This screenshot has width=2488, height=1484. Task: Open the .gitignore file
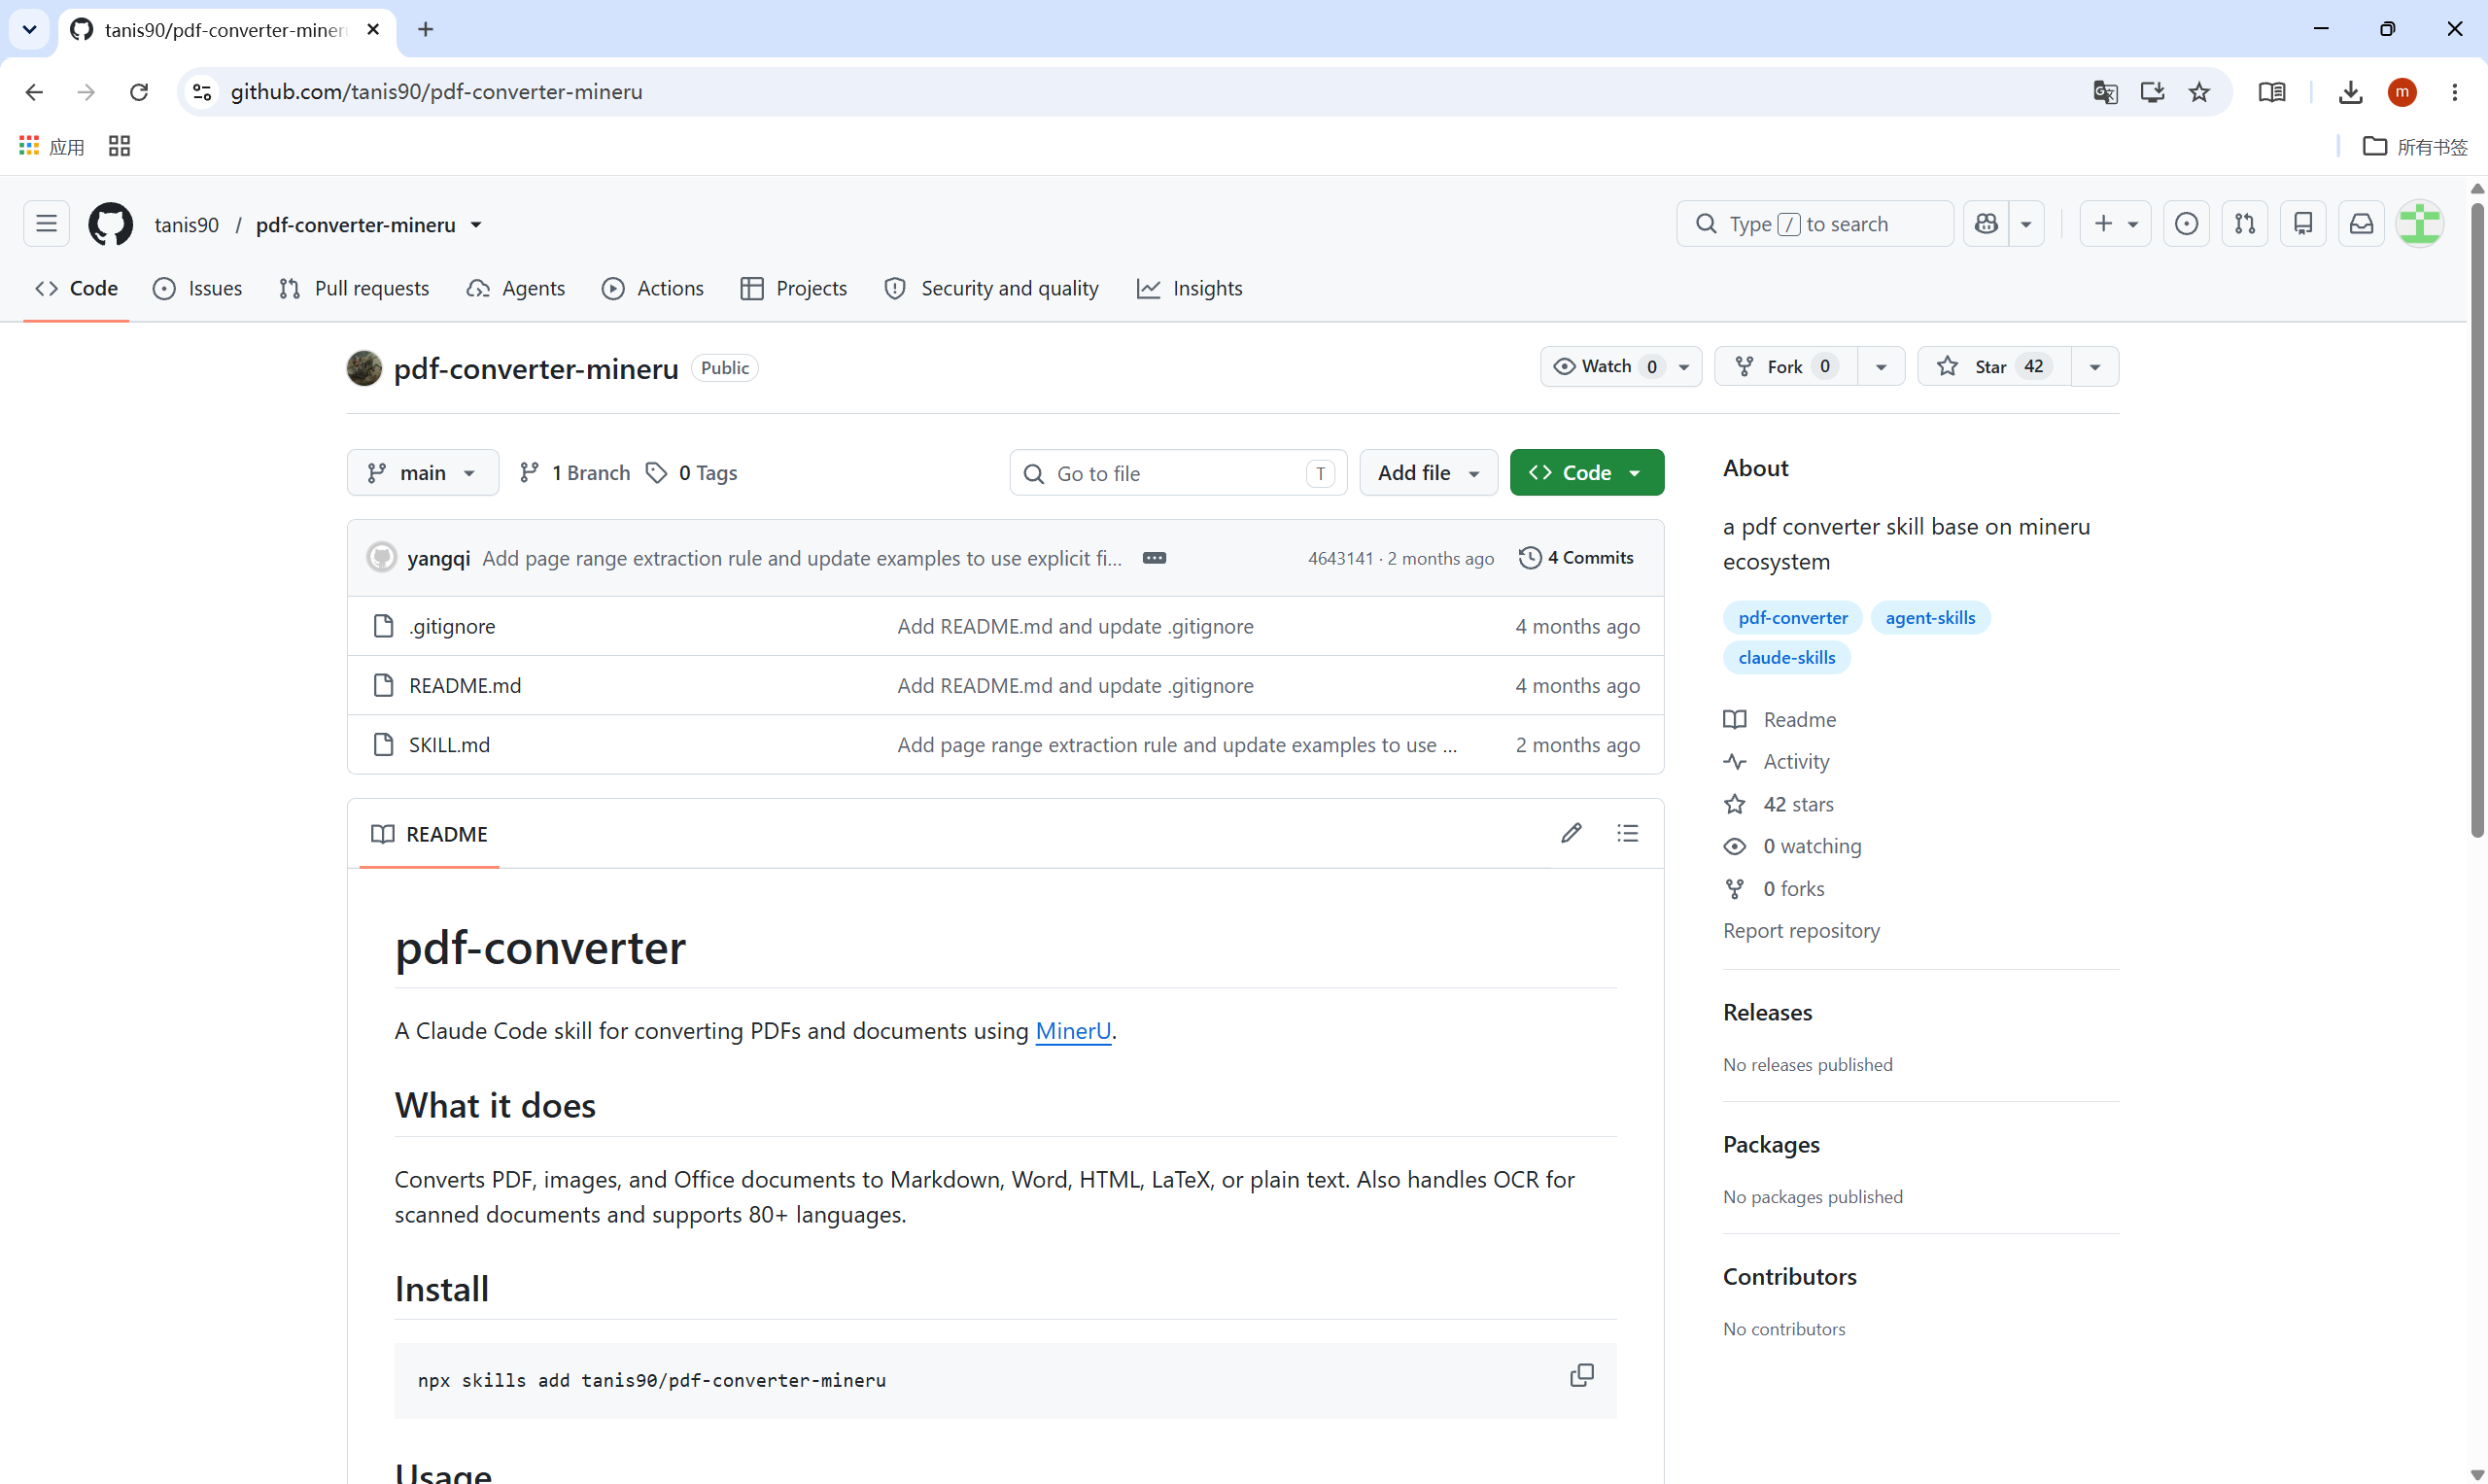point(451,626)
